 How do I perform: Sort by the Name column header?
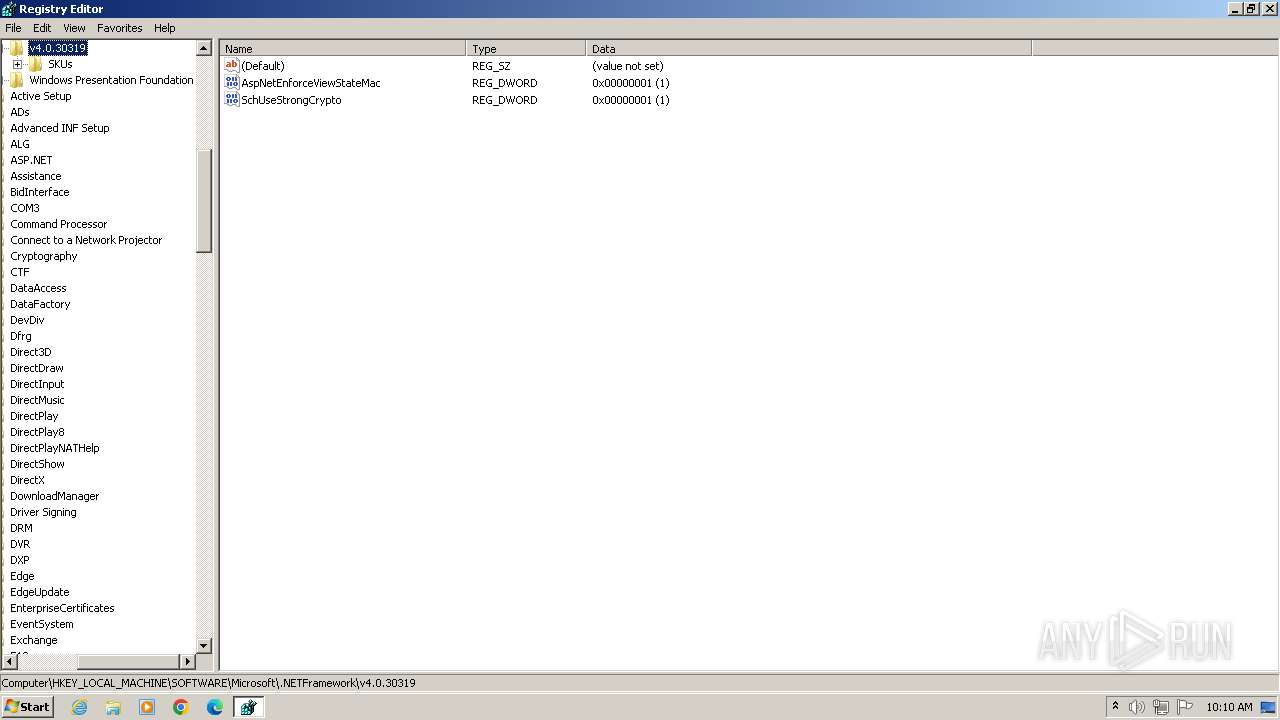[343, 48]
